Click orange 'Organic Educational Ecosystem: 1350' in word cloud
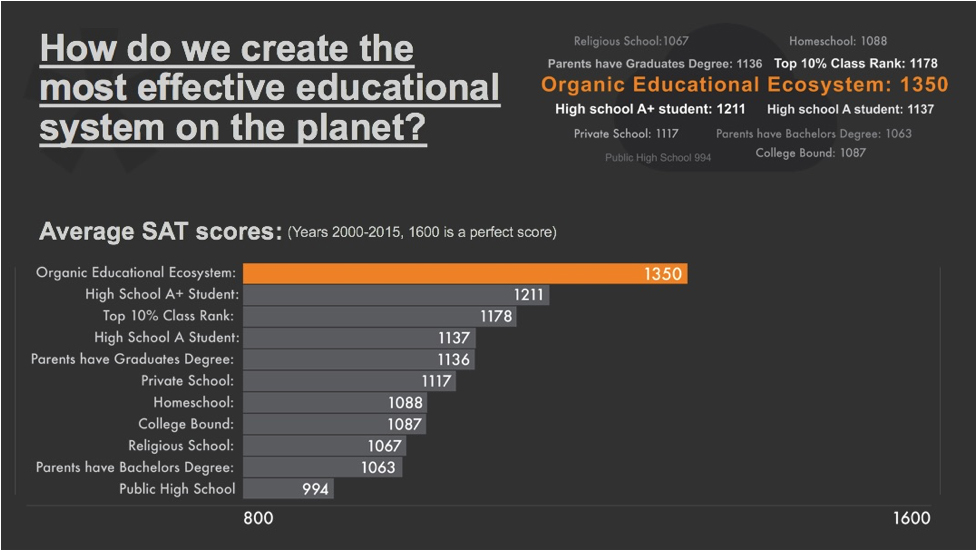 pyautogui.click(x=744, y=85)
